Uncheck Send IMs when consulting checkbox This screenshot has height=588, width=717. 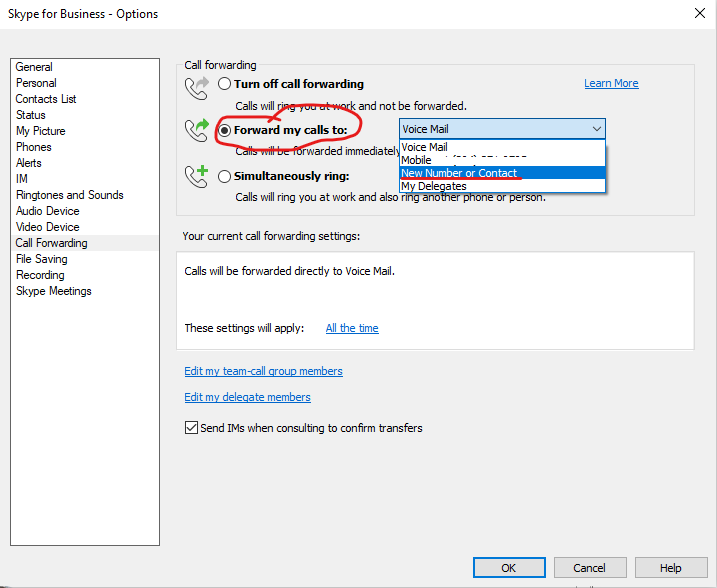point(192,428)
